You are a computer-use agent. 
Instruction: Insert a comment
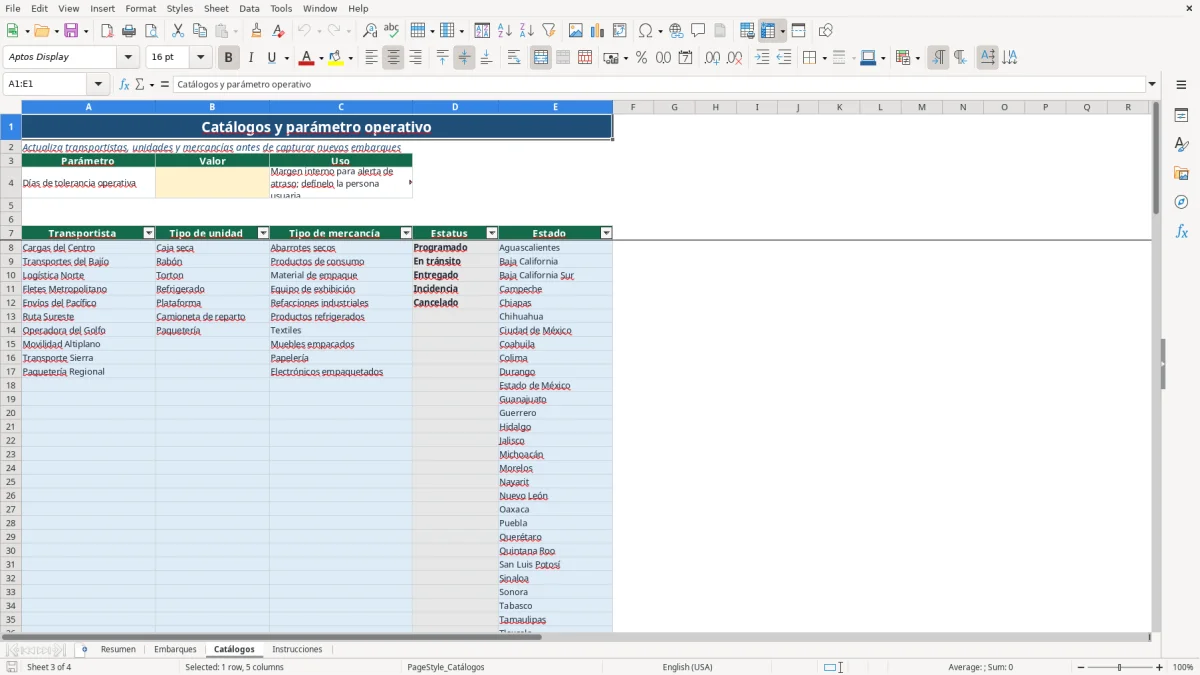698,31
